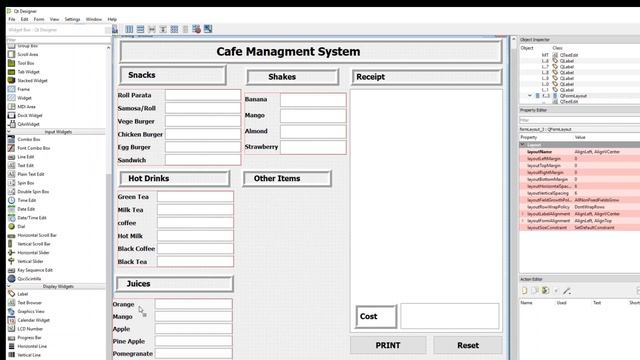The height and width of the screenshot is (360, 640).
Task: Select the Hot Drinks label on form
Action: click(175, 179)
